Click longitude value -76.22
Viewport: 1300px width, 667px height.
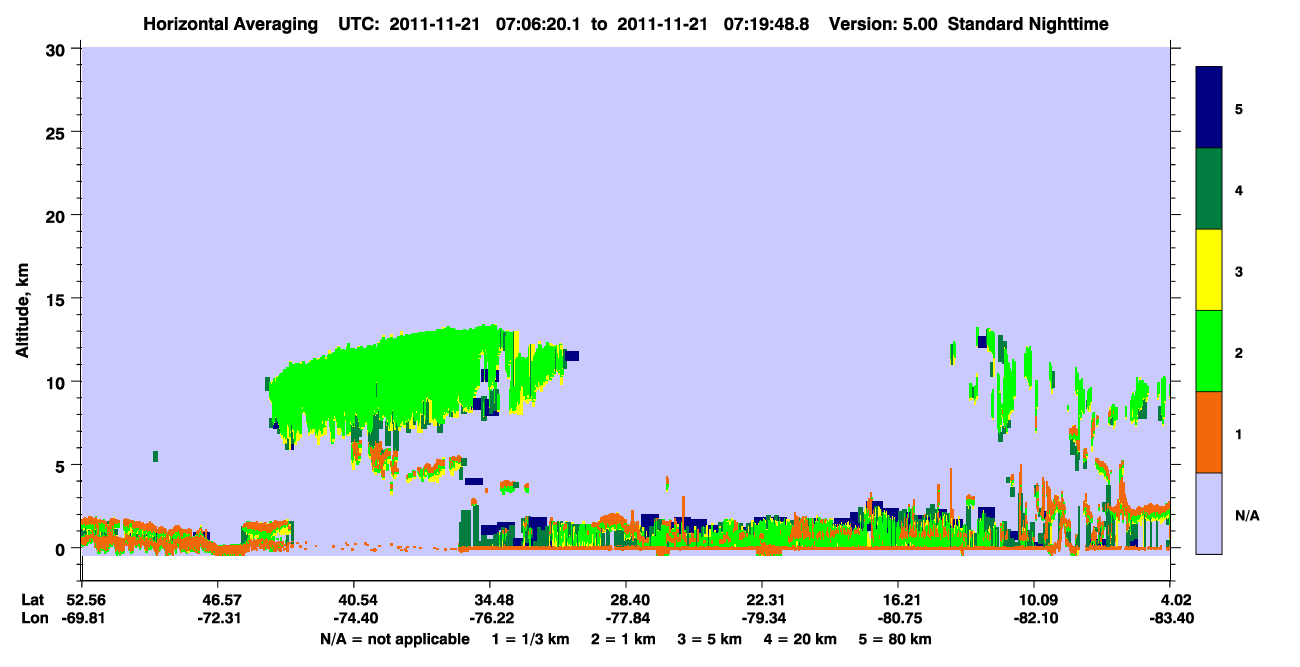point(489,617)
